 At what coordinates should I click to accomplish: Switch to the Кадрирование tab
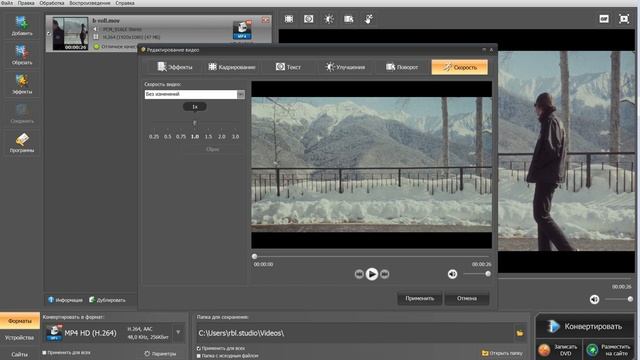(232, 67)
